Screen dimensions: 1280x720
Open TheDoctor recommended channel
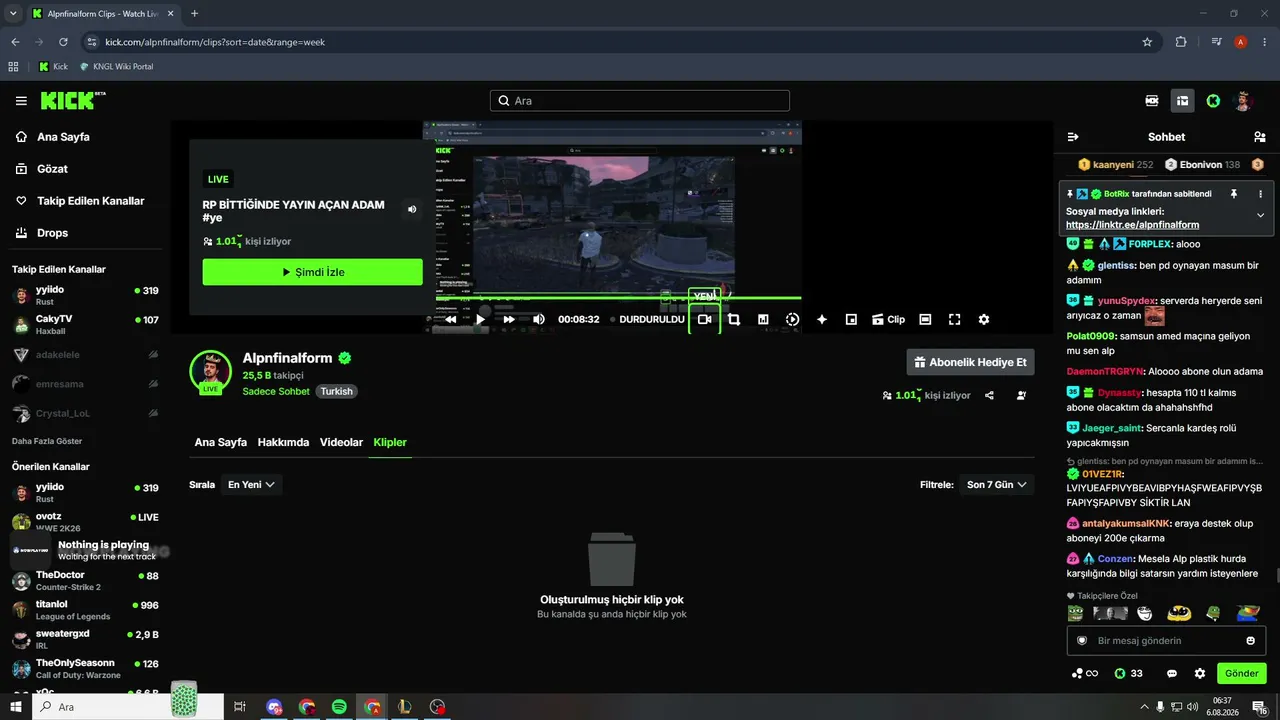coord(85,581)
